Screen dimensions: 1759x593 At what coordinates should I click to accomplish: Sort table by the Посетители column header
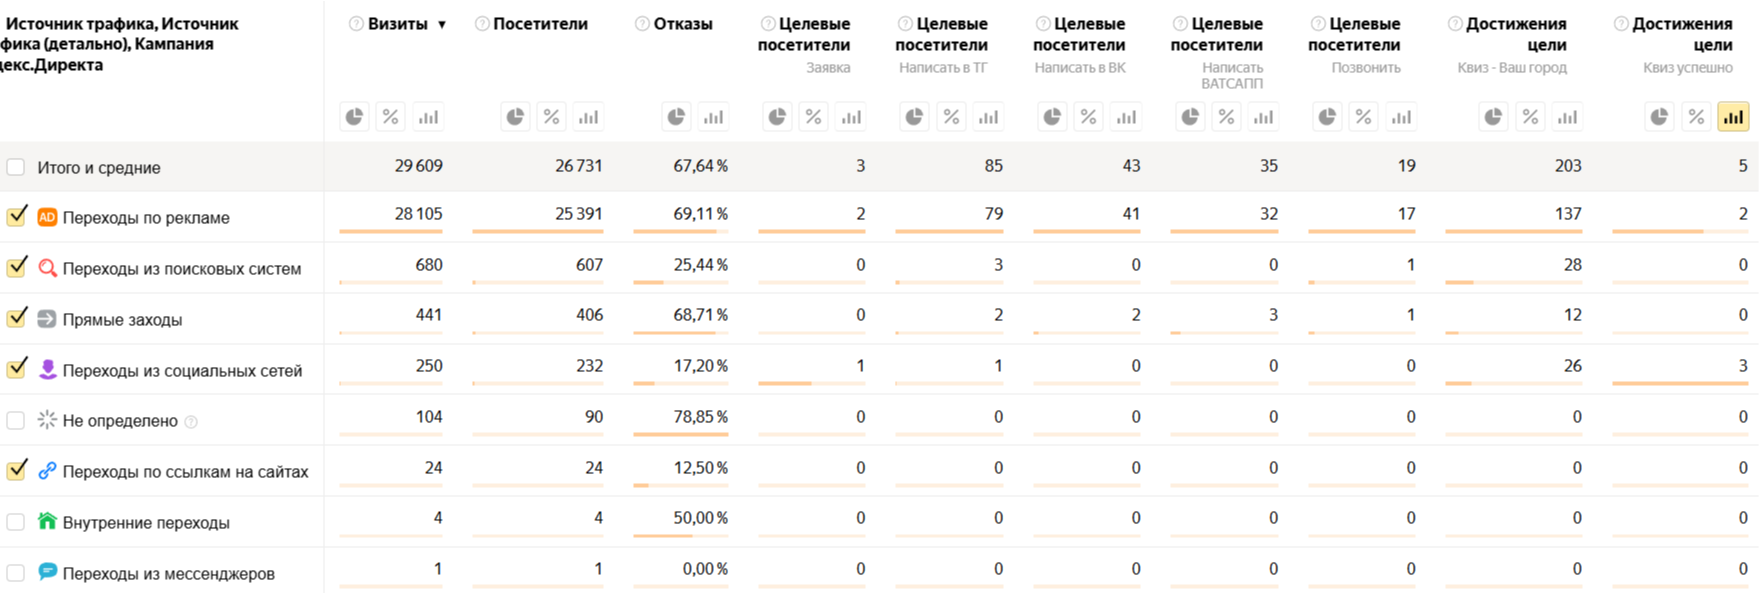540,24
